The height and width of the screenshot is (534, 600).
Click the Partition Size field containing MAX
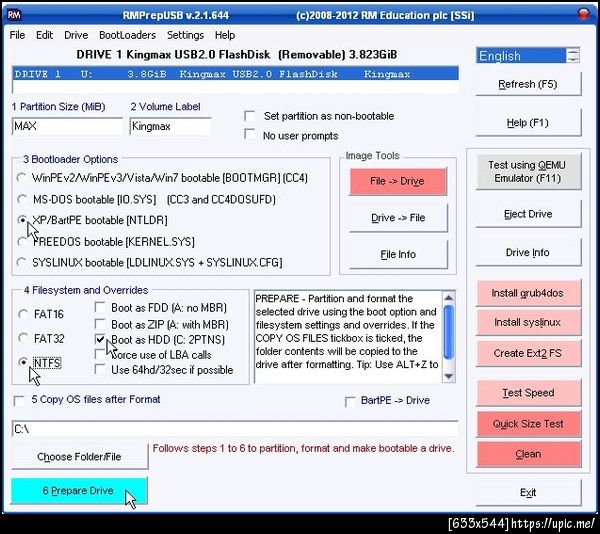point(67,126)
